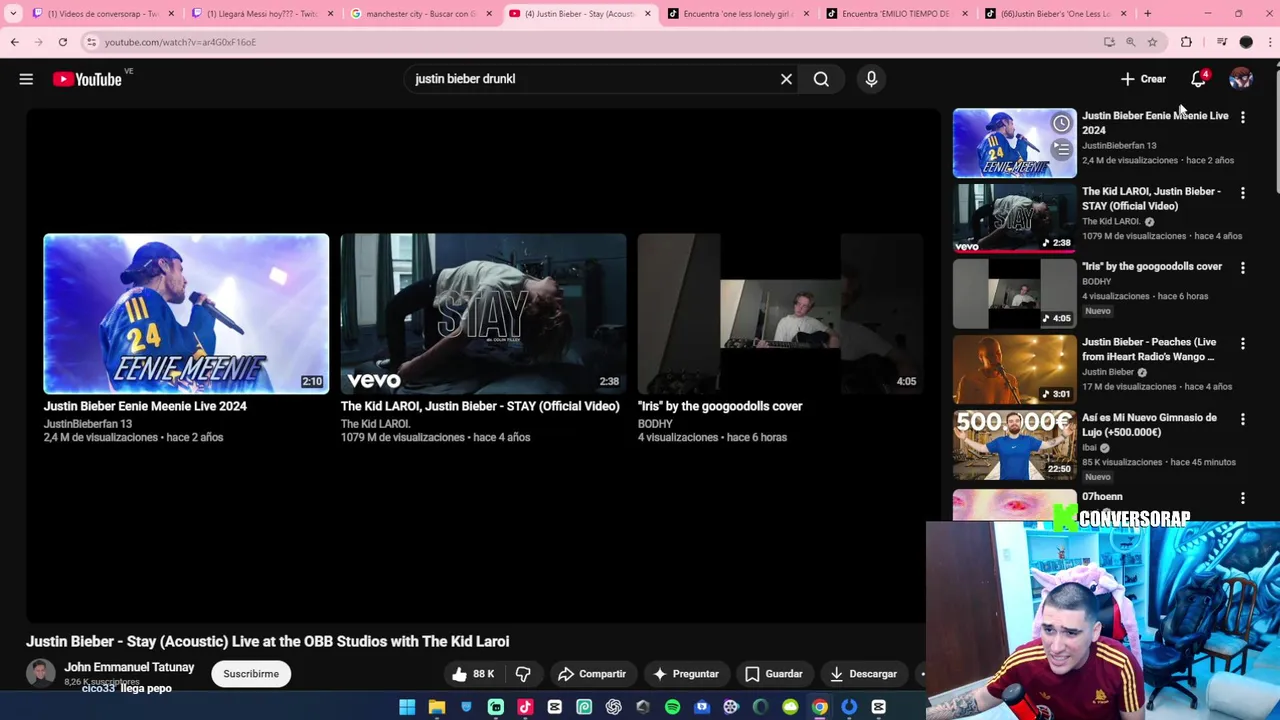Open end-screen title Justin Bieber Eenie Meenie Live 2024

click(145, 406)
